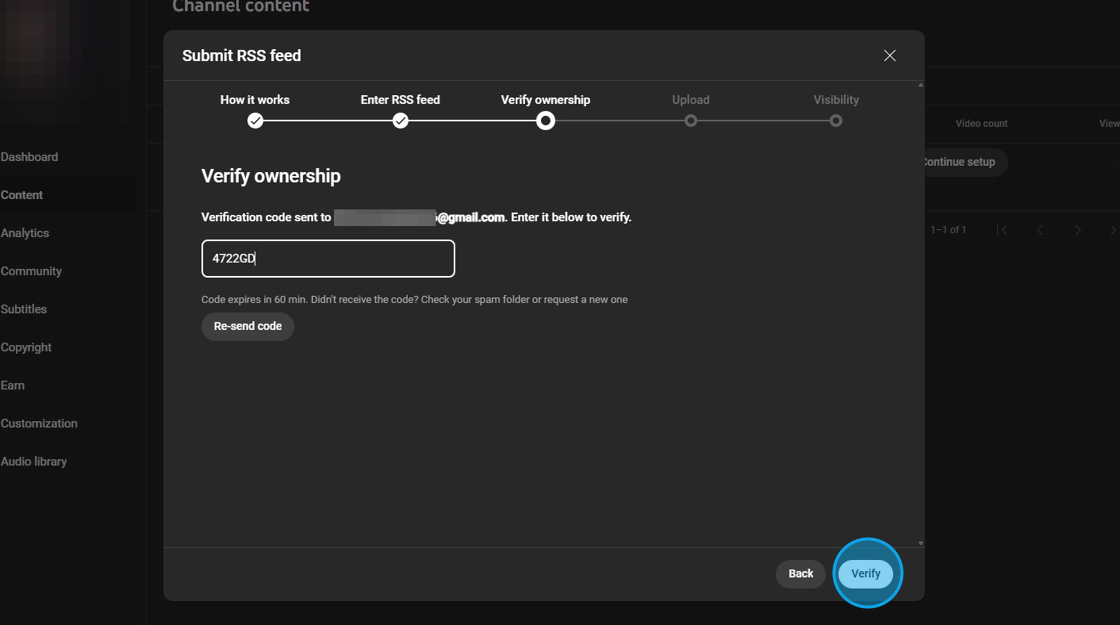Open Analytics in the sidebar
1120x625 pixels.
coord(25,233)
